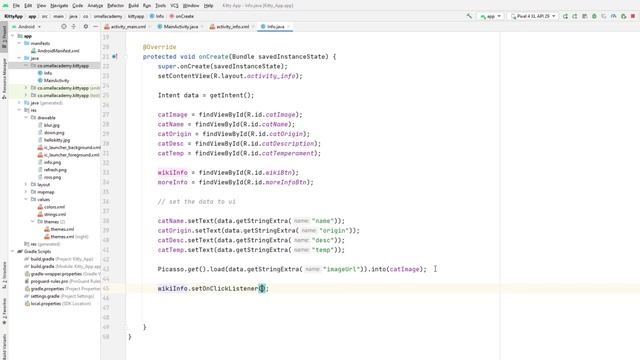640x360 pixels.
Task: Collapse the manifests folder
Action: (x=19, y=43)
